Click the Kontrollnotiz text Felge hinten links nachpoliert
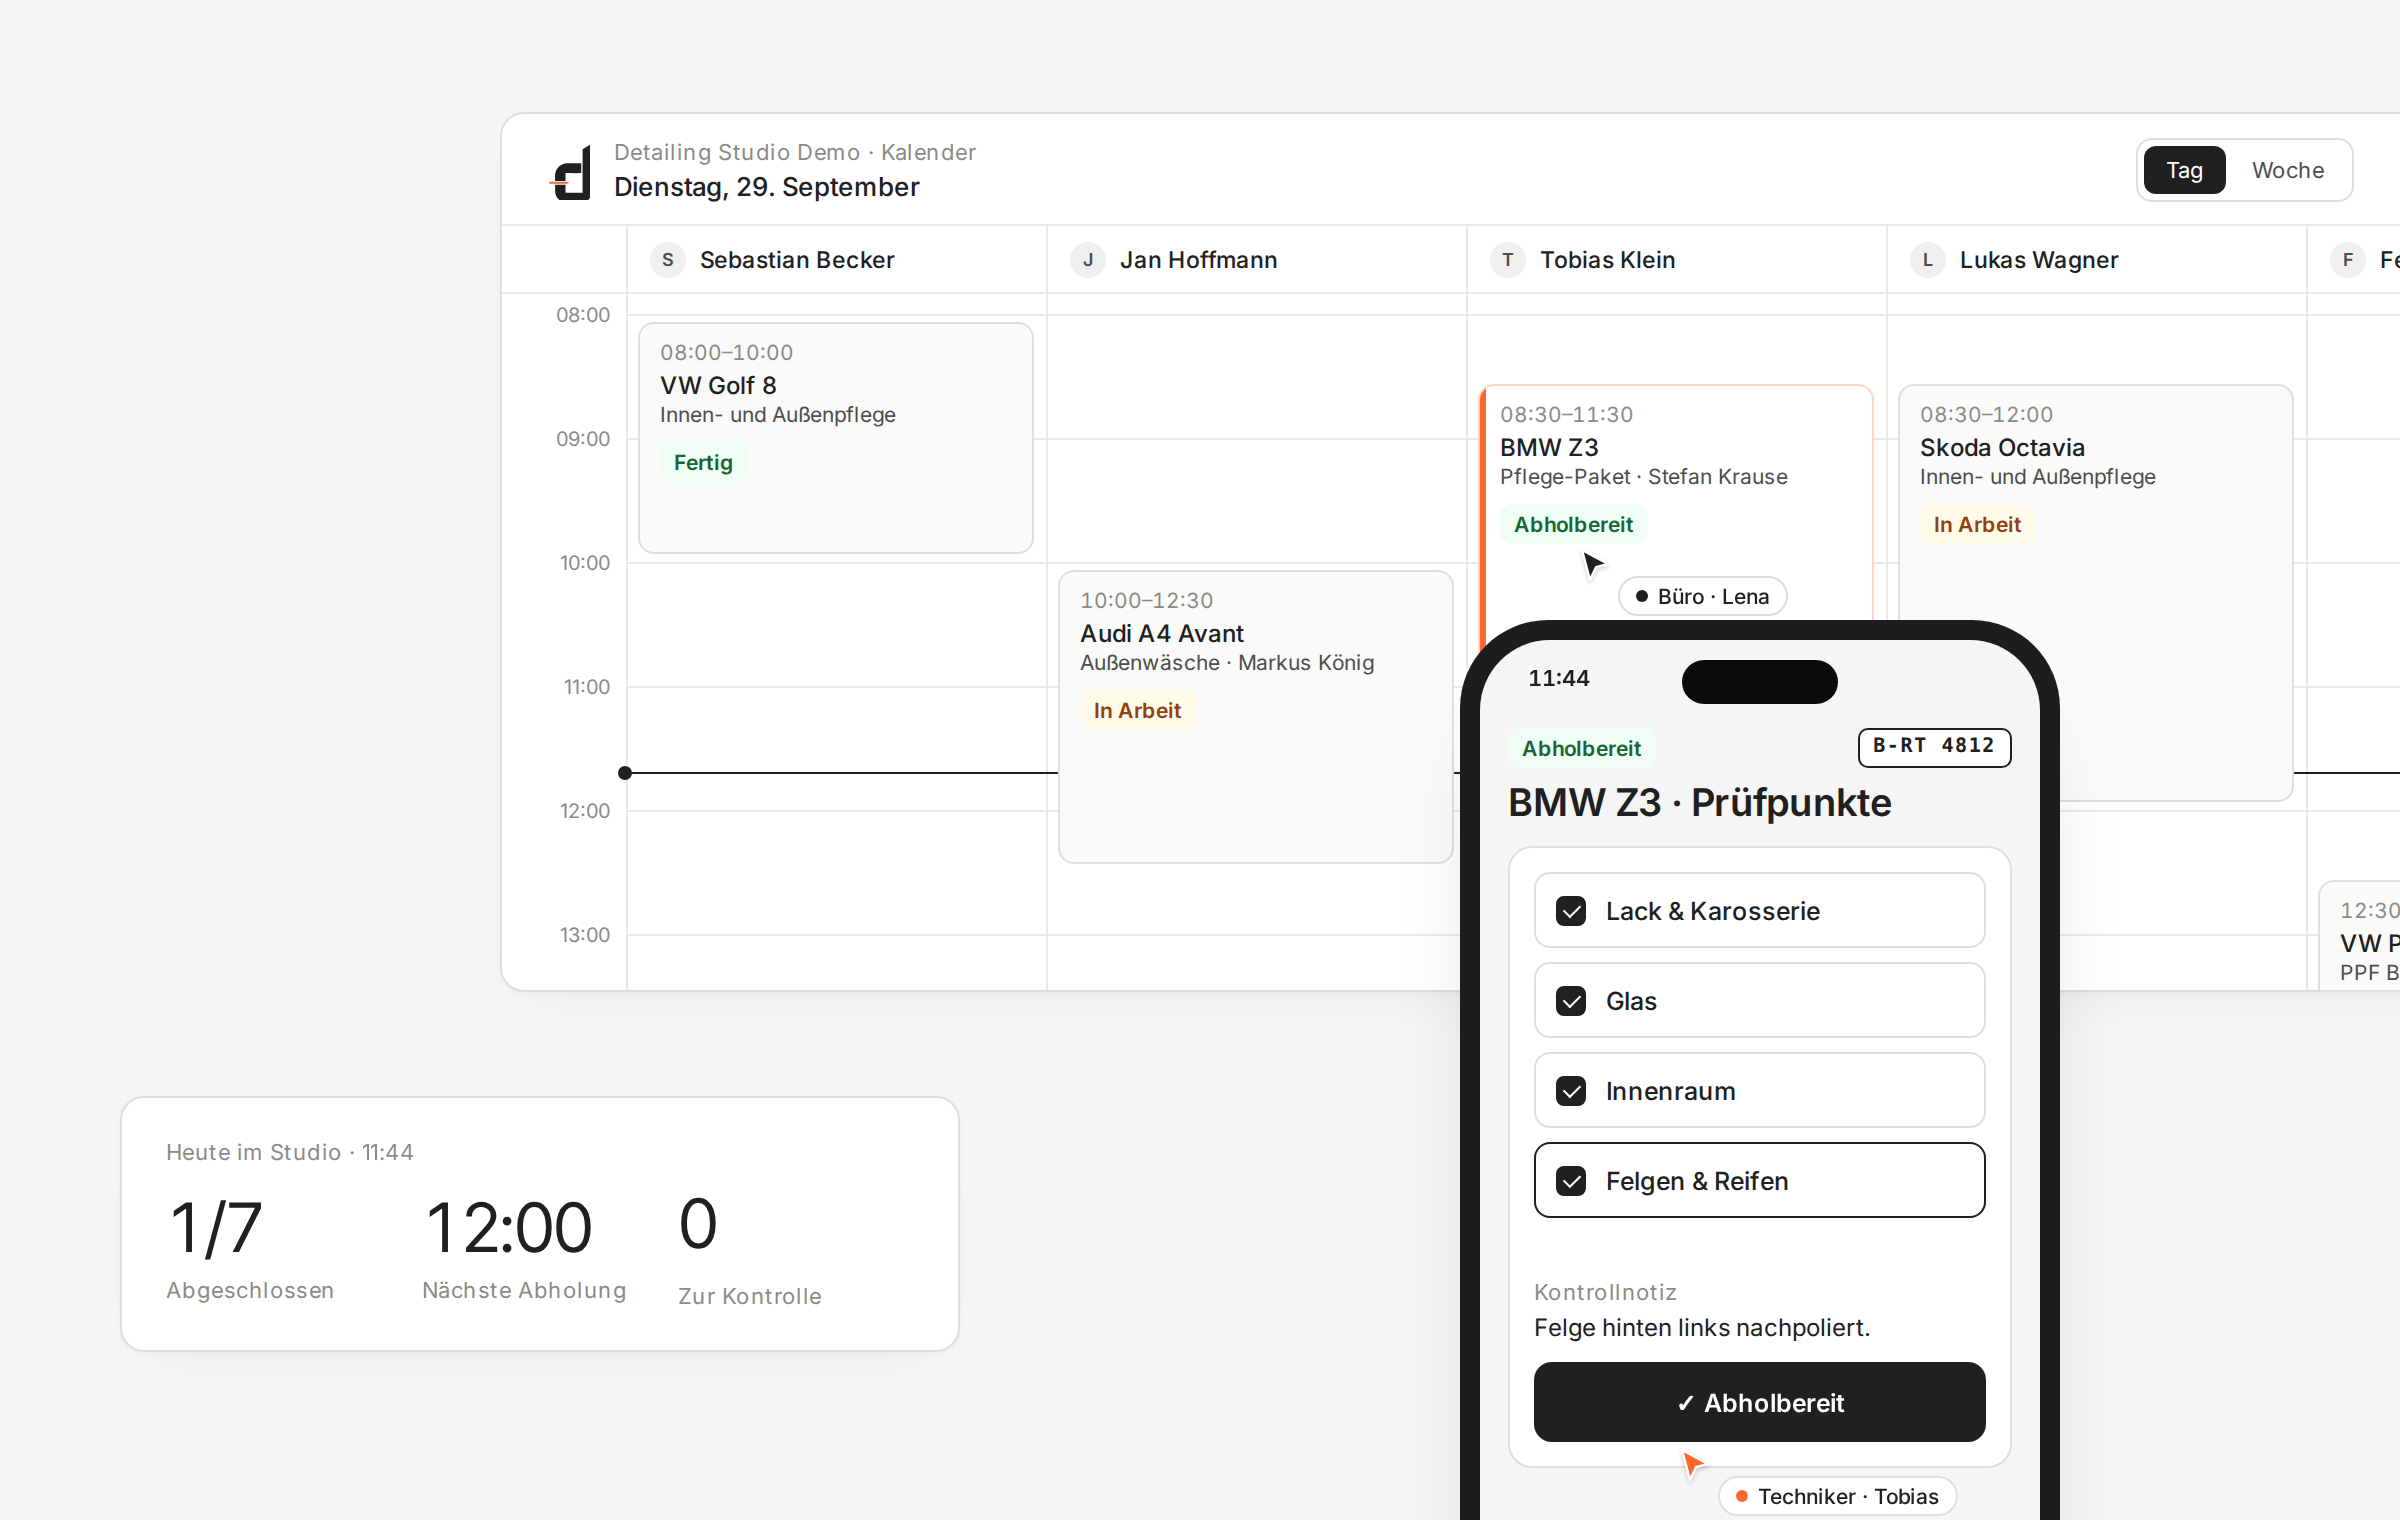The width and height of the screenshot is (2400, 1520). [1702, 1328]
